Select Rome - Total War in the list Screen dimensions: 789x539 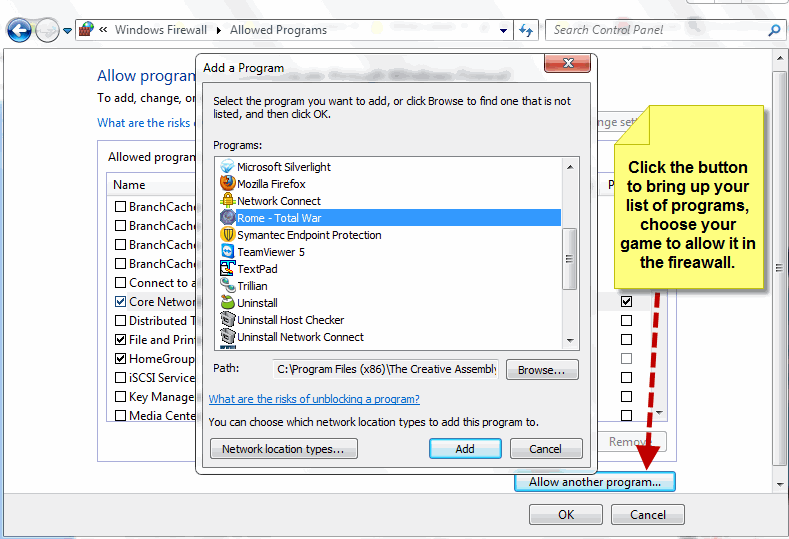tap(389, 218)
